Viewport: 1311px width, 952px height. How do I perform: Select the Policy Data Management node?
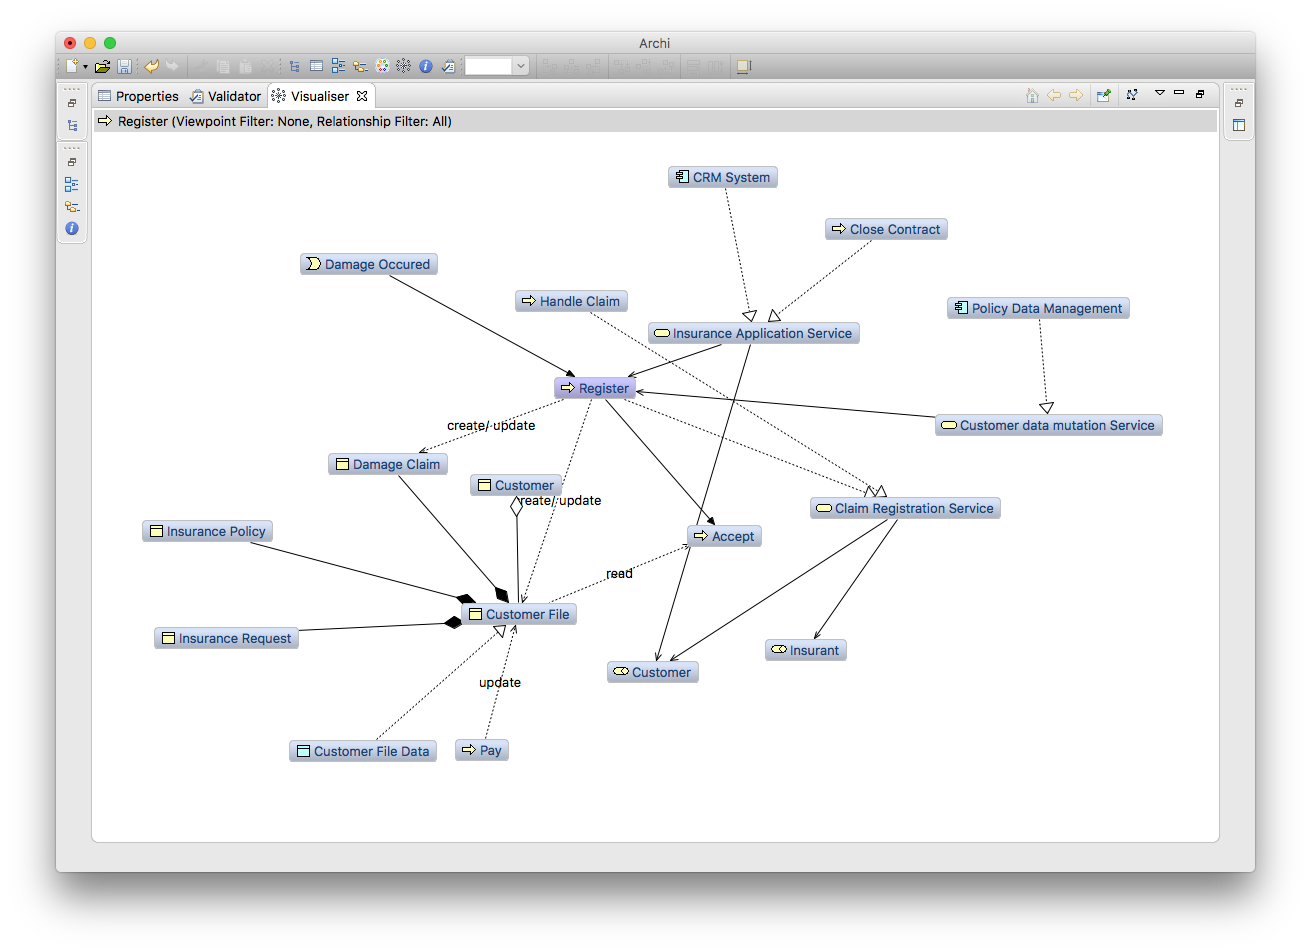click(1038, 308)
